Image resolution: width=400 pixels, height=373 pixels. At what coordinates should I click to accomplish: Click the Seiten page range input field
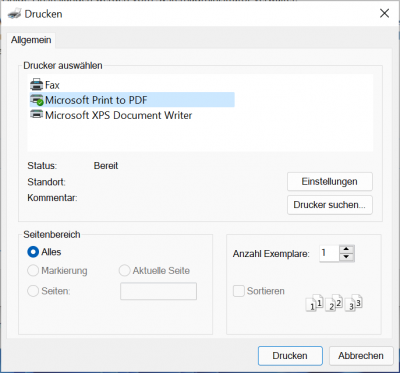coord(158,291)
